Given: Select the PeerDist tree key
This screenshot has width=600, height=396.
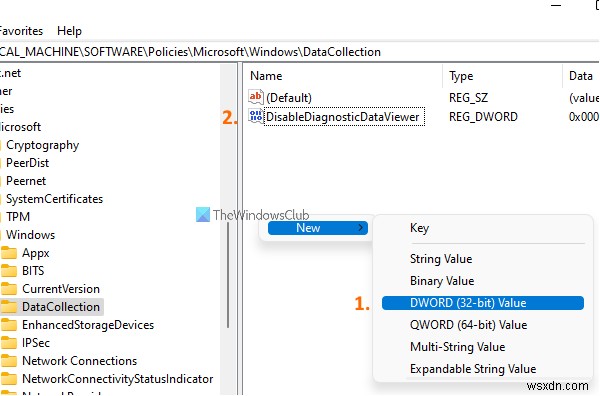Looking at the screenshot, I should point(28,163).
